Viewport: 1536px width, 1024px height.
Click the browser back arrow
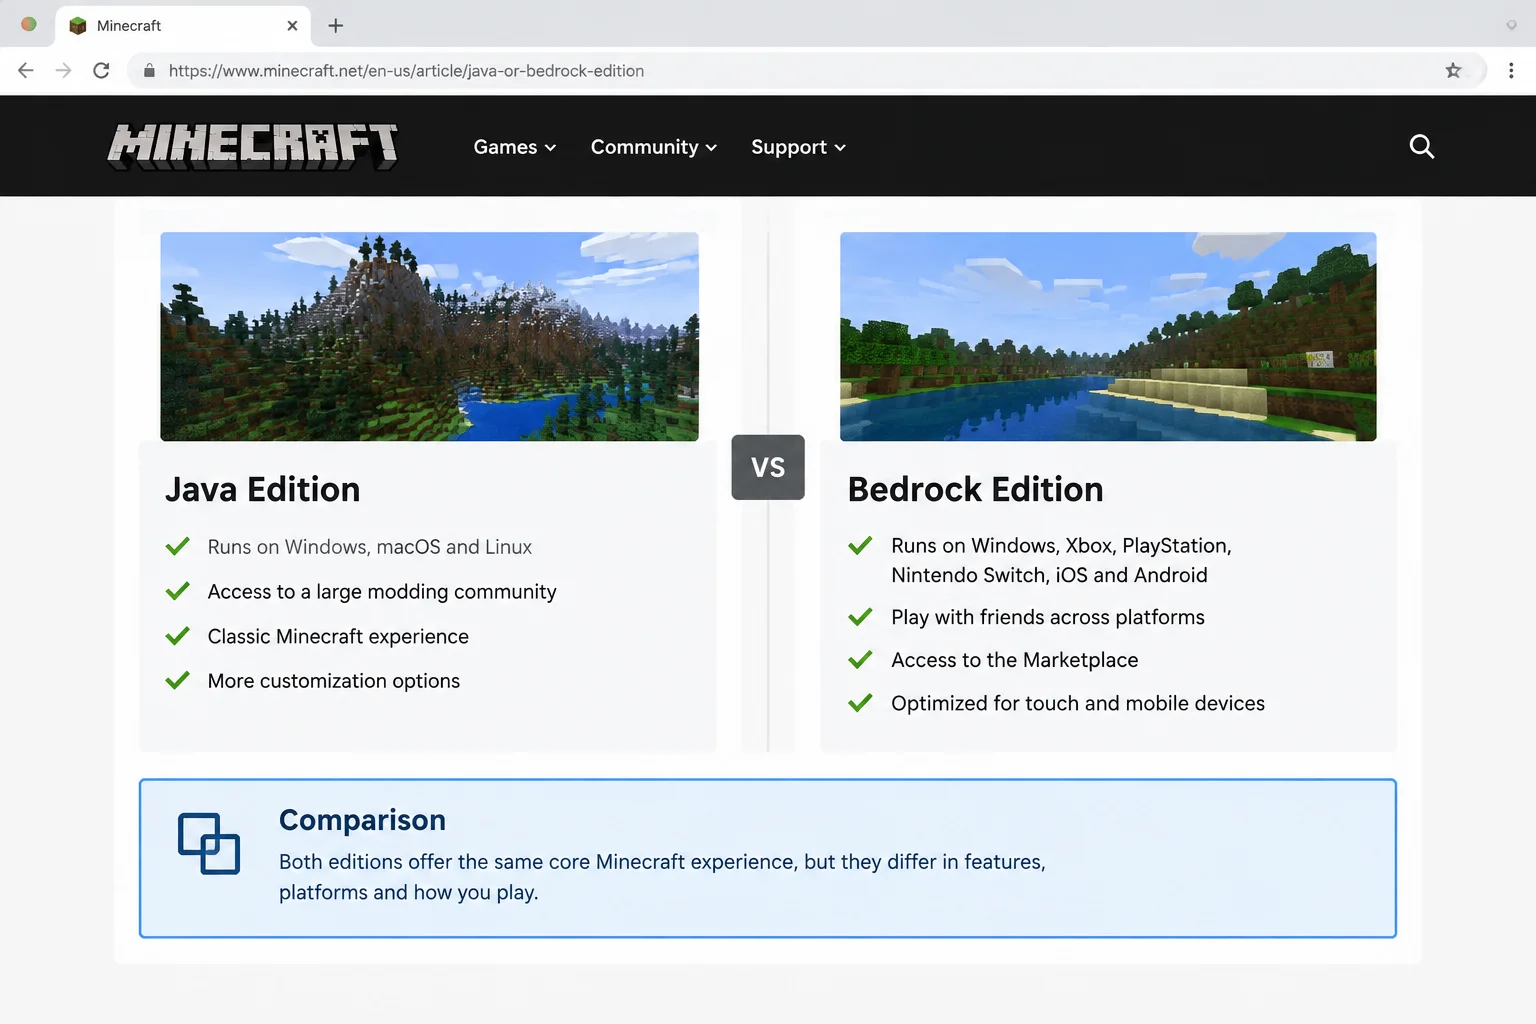26,70
